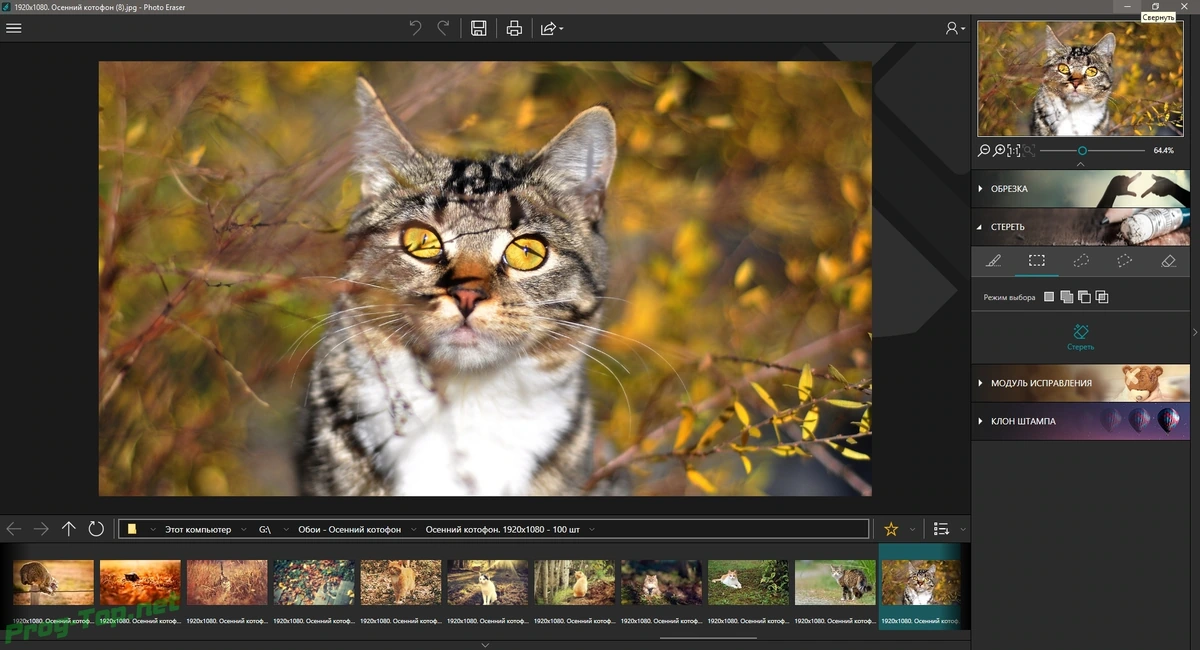Go forward in folder history

point(41,528)
